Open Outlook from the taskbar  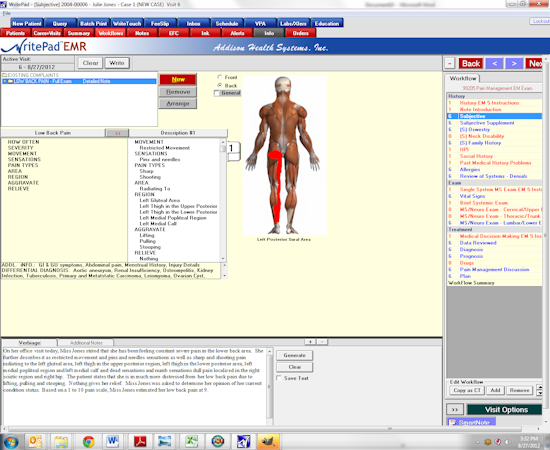pyautogui.click(x=35, y=442)
